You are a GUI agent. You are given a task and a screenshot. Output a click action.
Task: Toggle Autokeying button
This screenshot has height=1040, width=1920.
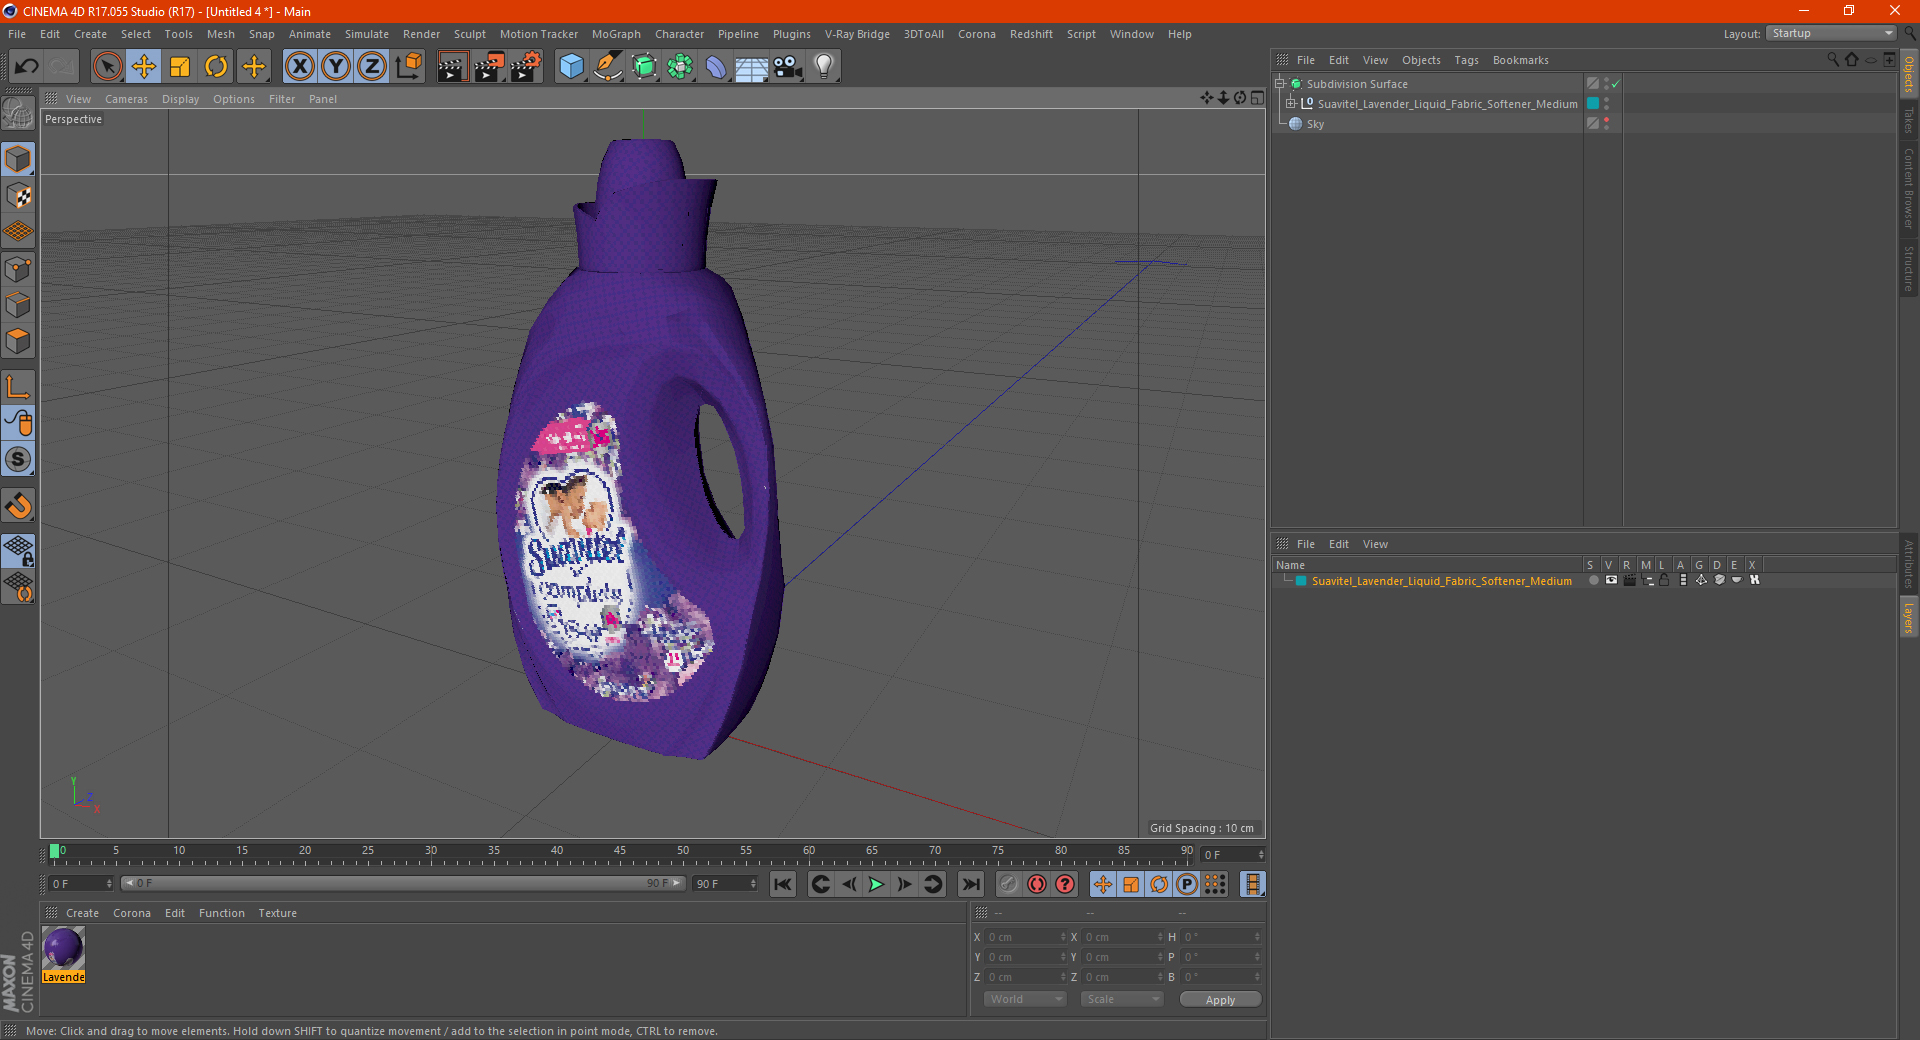pyautogui.click(x=1037, y=884)
